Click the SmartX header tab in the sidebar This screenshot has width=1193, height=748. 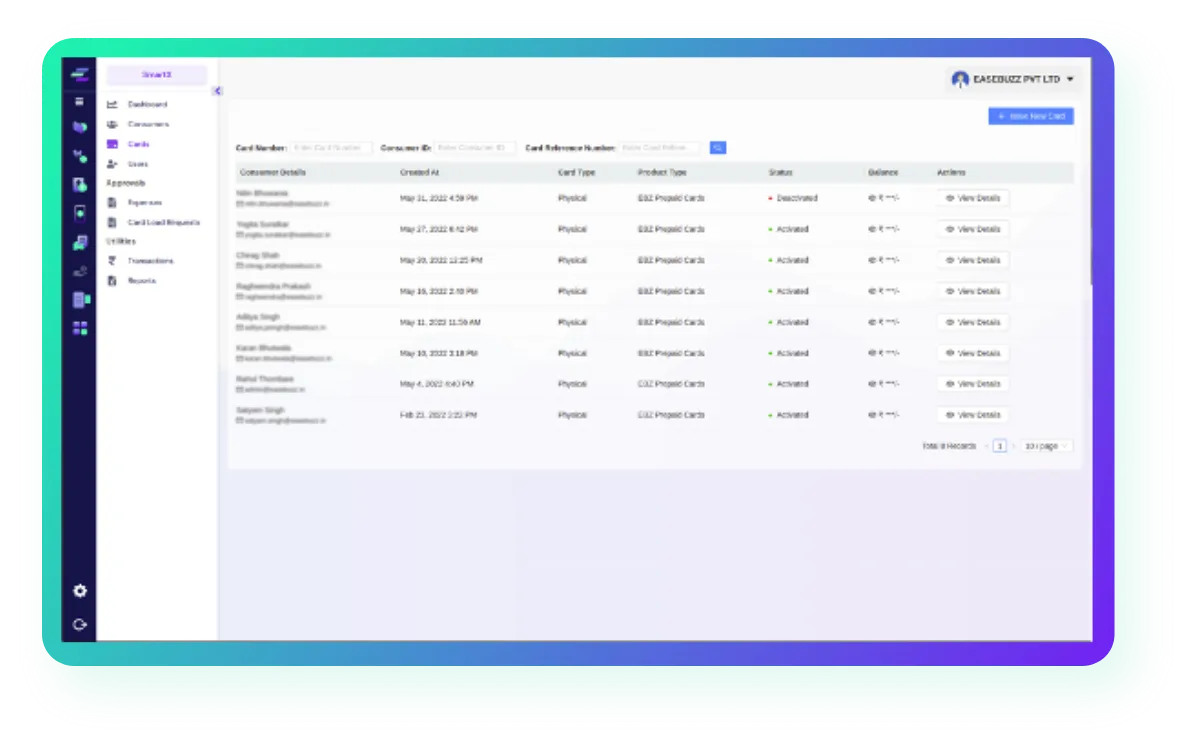coord(156,75)
